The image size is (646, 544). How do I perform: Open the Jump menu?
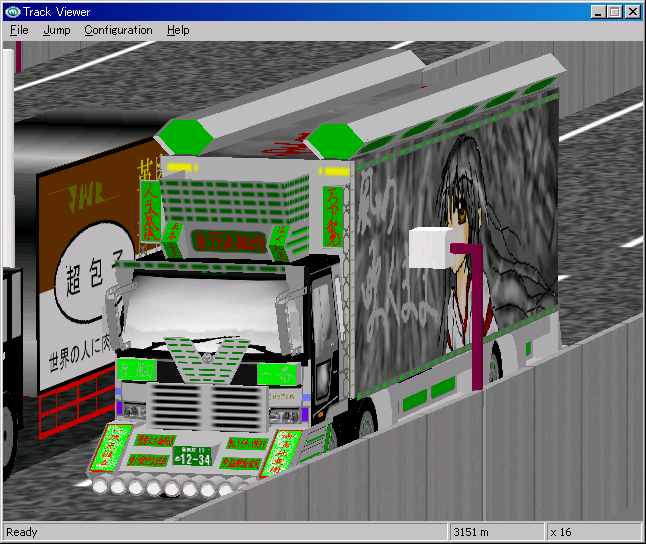(57, 30)
